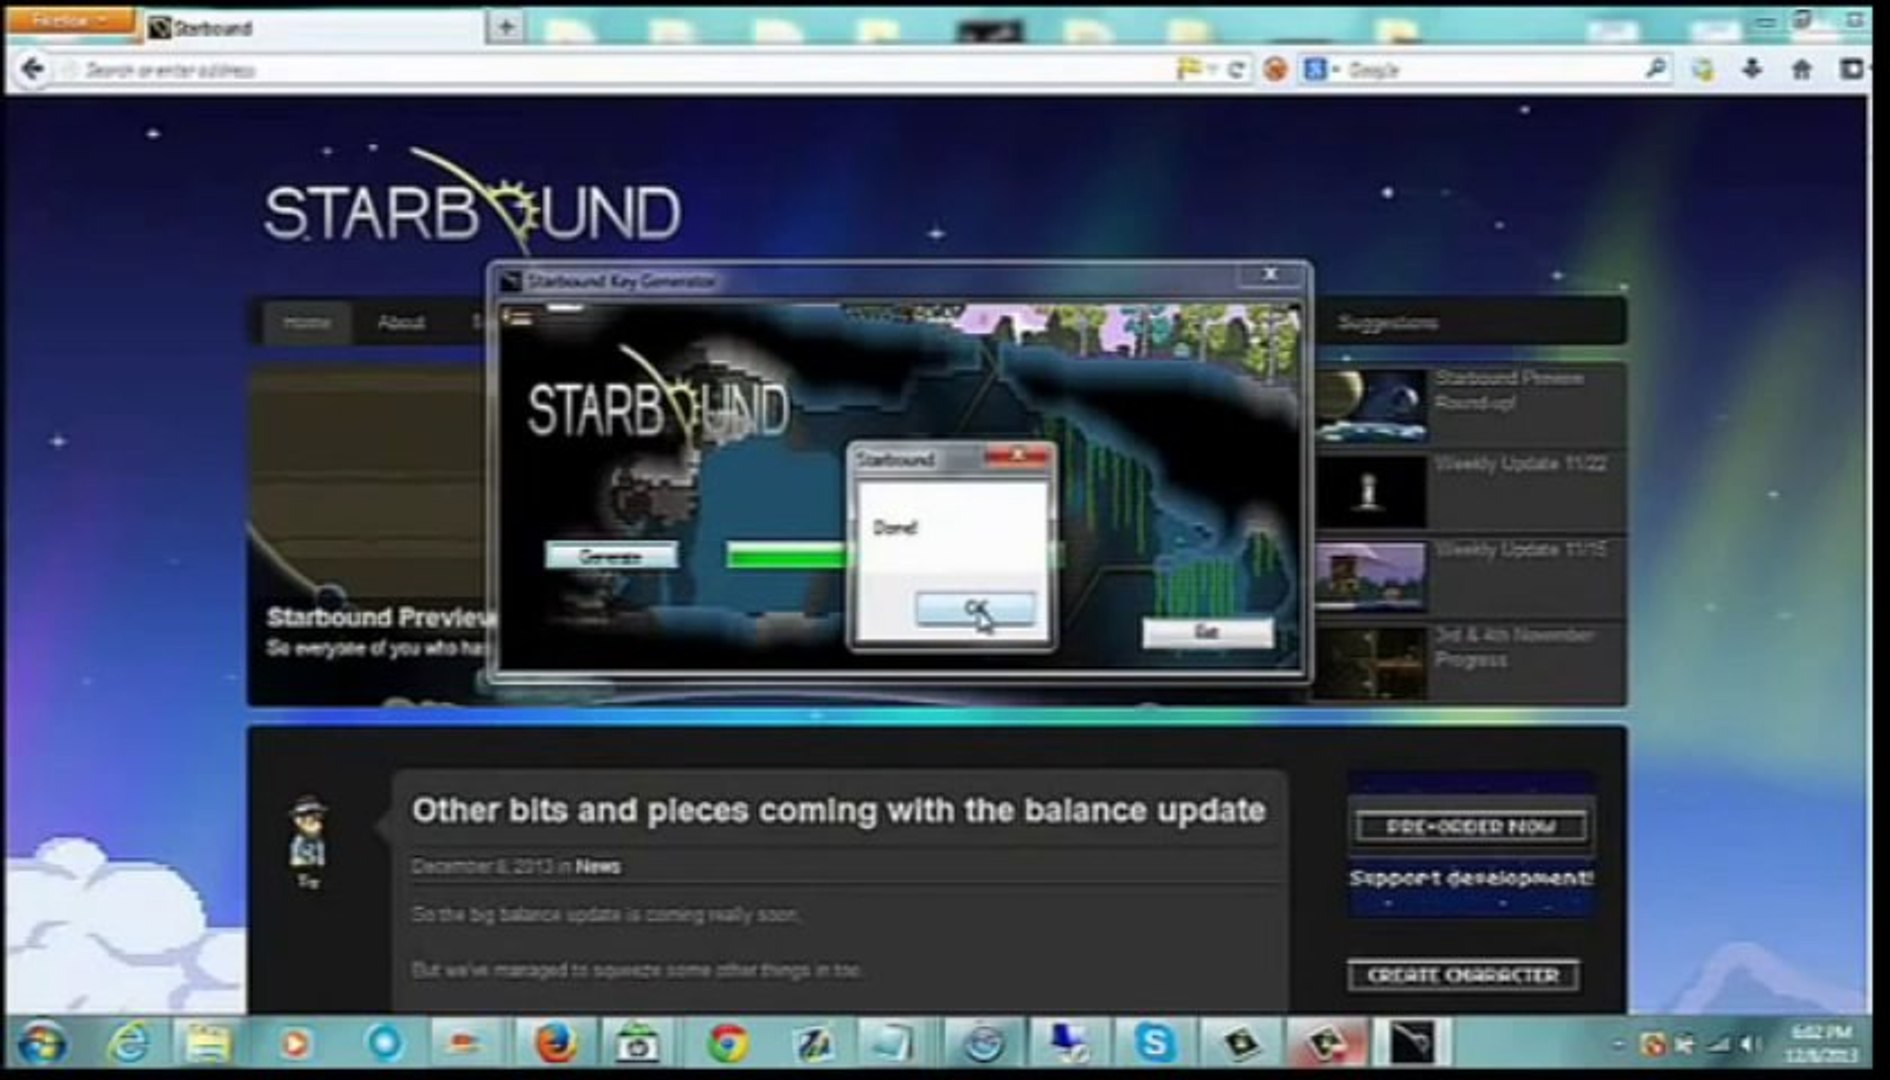1890x1080 pixels.
Task: Open the 3rd & 4th November Progress item
Action: point(1470,663)
